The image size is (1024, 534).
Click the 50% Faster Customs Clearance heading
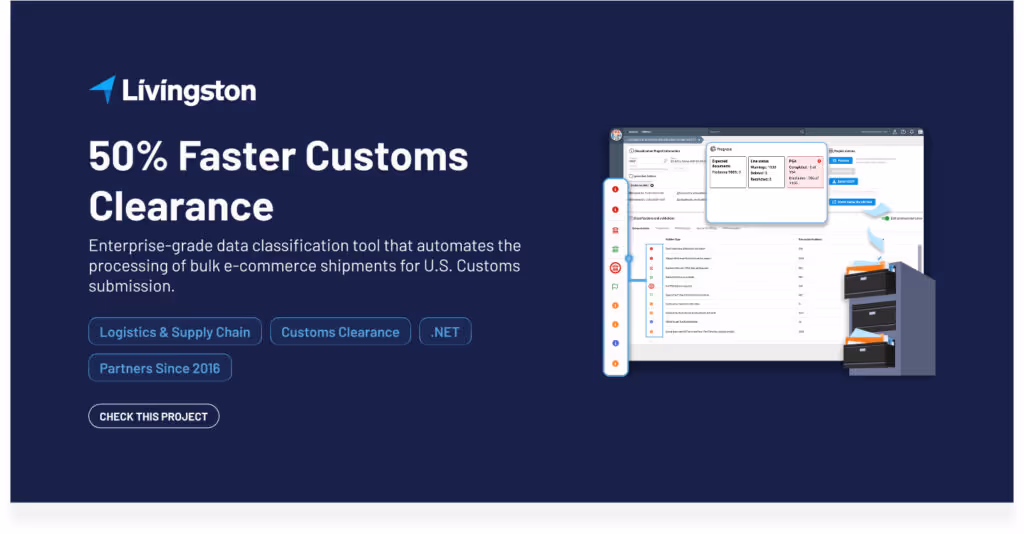(x=278, y=181)
